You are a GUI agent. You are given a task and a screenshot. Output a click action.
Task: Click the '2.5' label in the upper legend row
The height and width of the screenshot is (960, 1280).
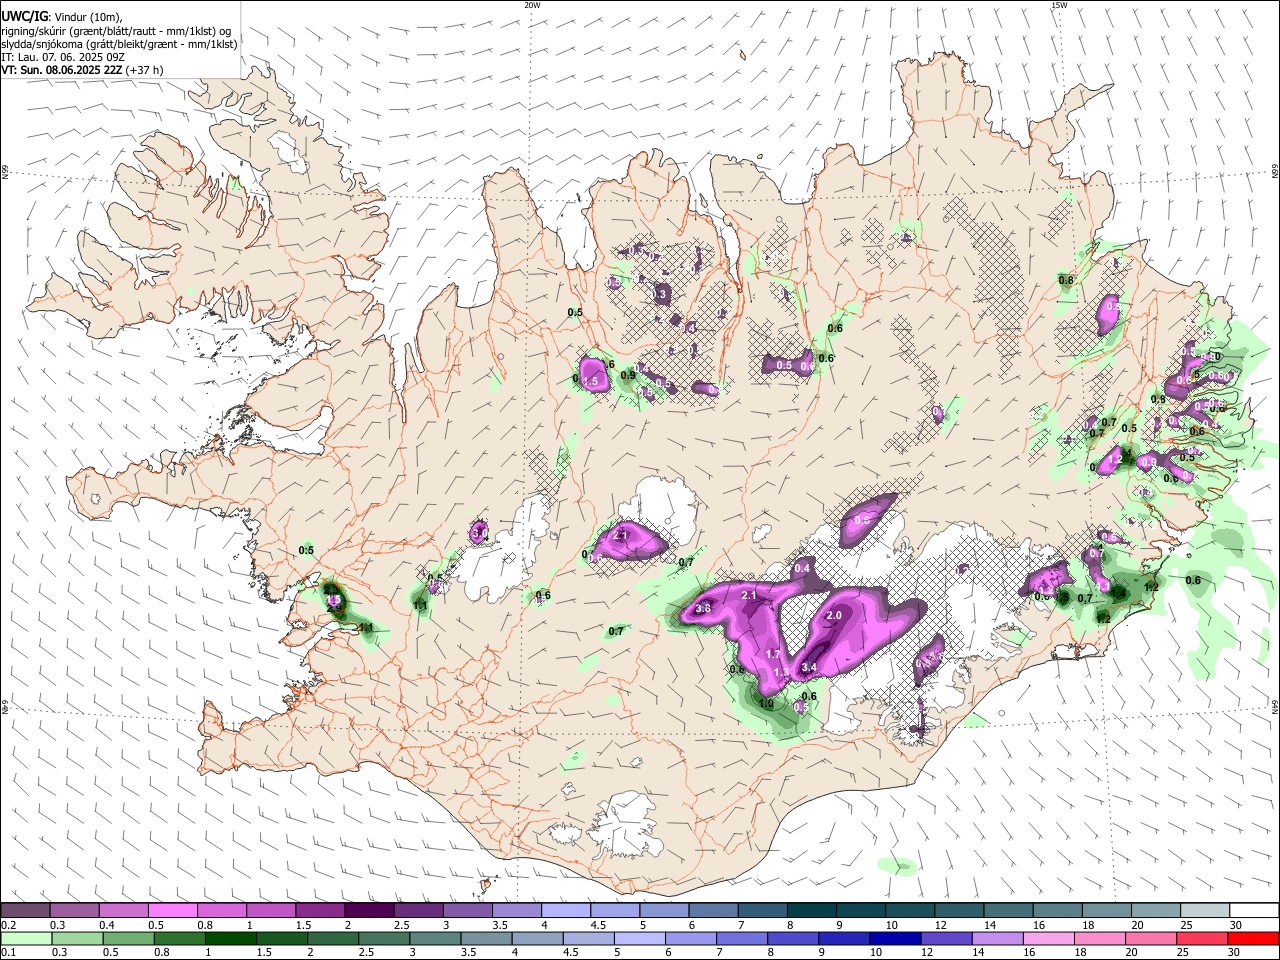pos(401,925)
